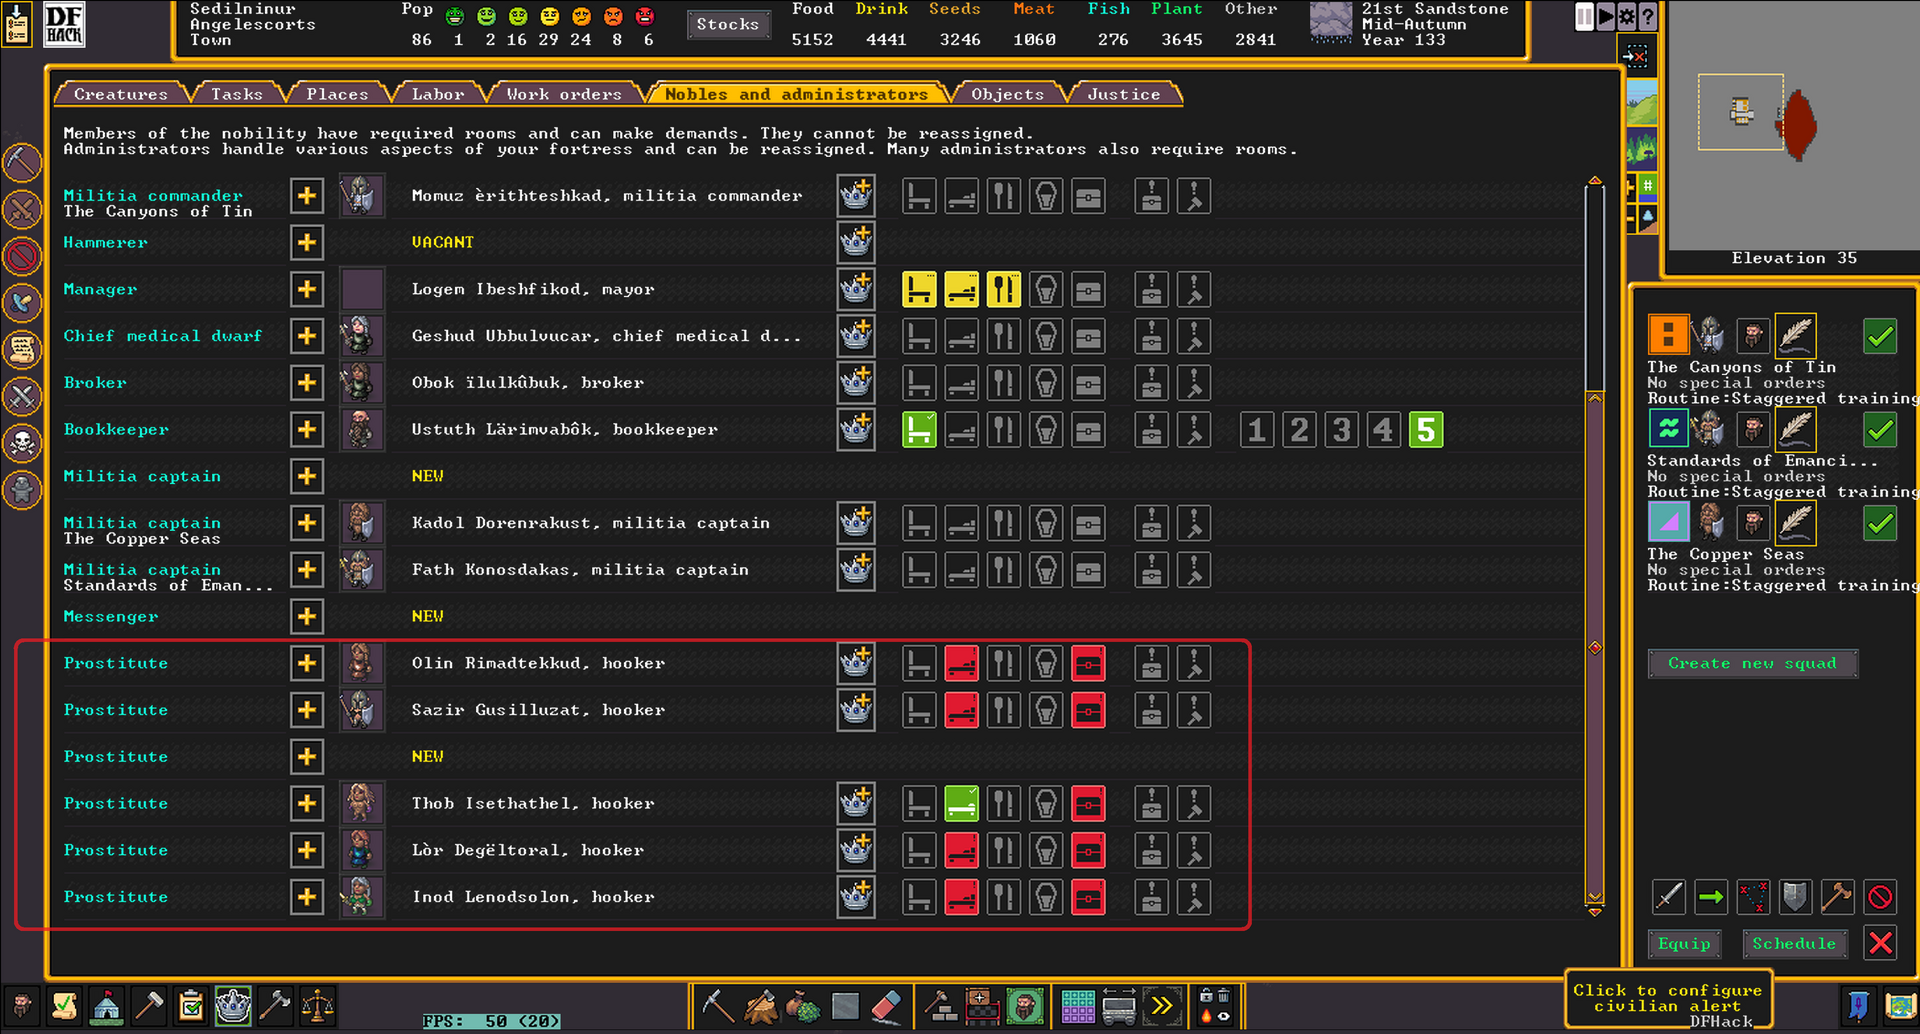Viewport: 1920px width, 1034px height.
Task: Open plus assign list for The Copper Seas captain
Action: tap(307, 523)
